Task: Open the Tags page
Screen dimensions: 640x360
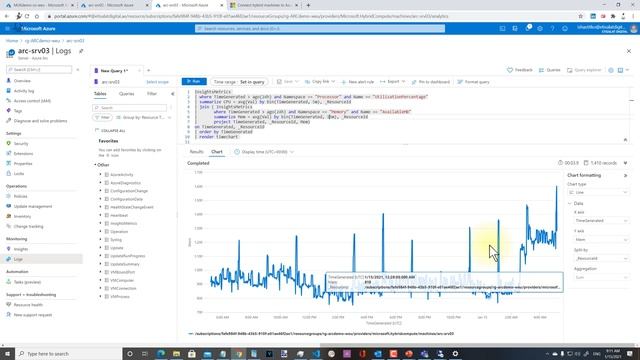Action: click(18, 111)
